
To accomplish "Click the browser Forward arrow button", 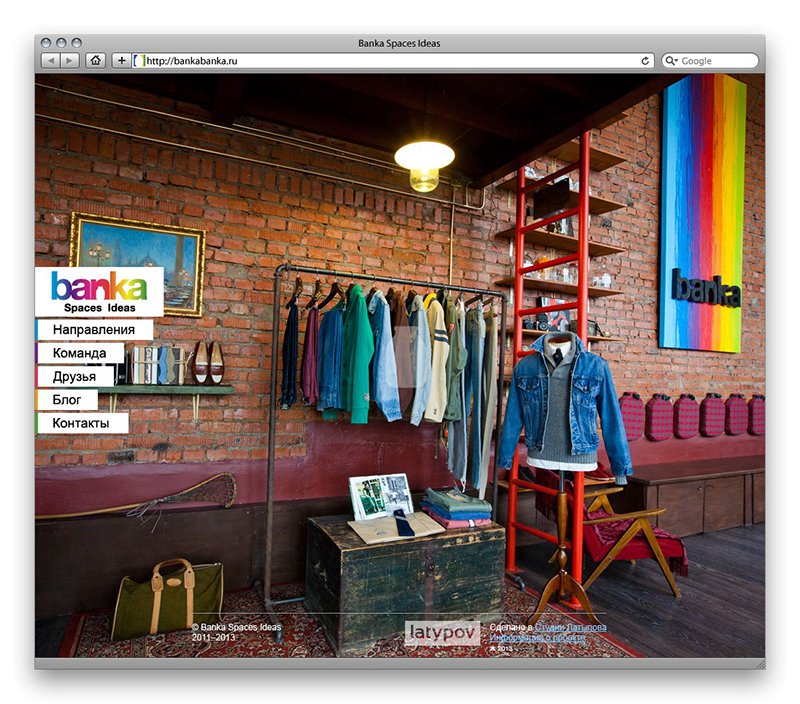I will pyautogui.click(x=69, y=61).
